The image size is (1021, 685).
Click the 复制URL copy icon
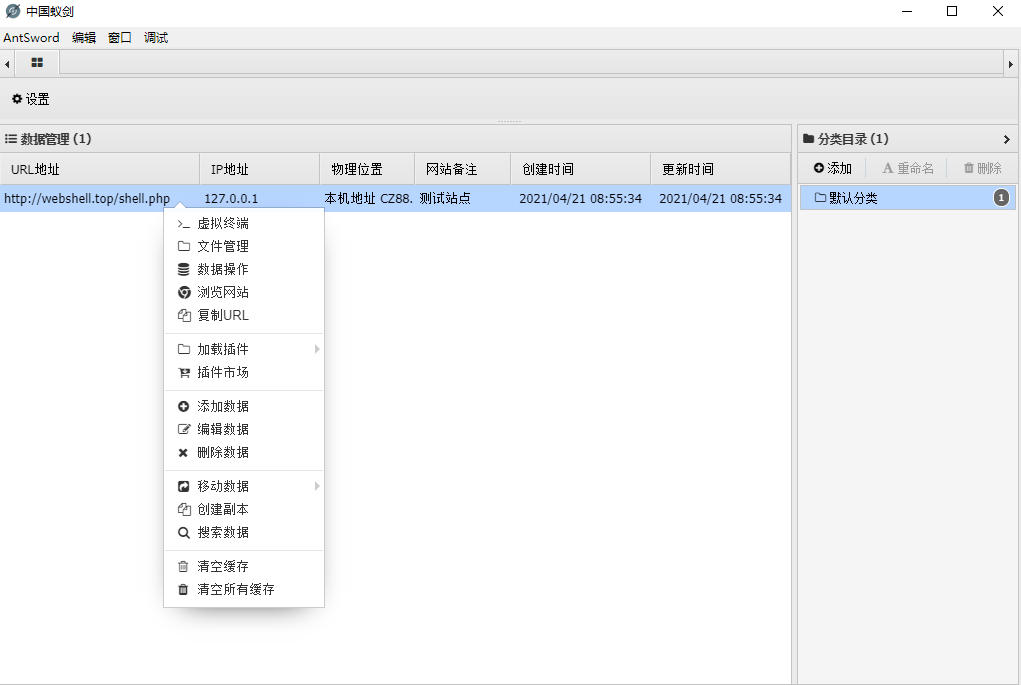click(x=183, y=315)
